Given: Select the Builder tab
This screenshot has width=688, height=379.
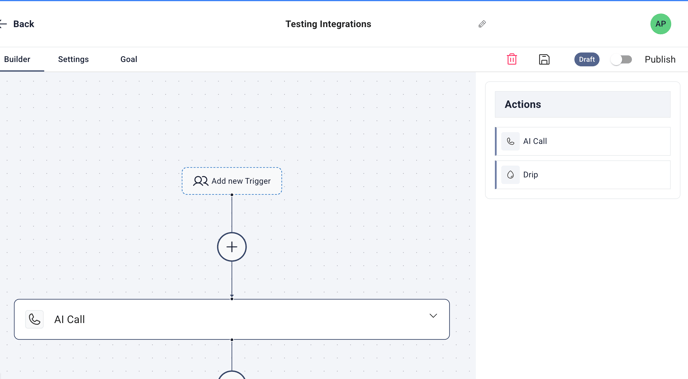Looking at the screenshot, I should 17,59.
